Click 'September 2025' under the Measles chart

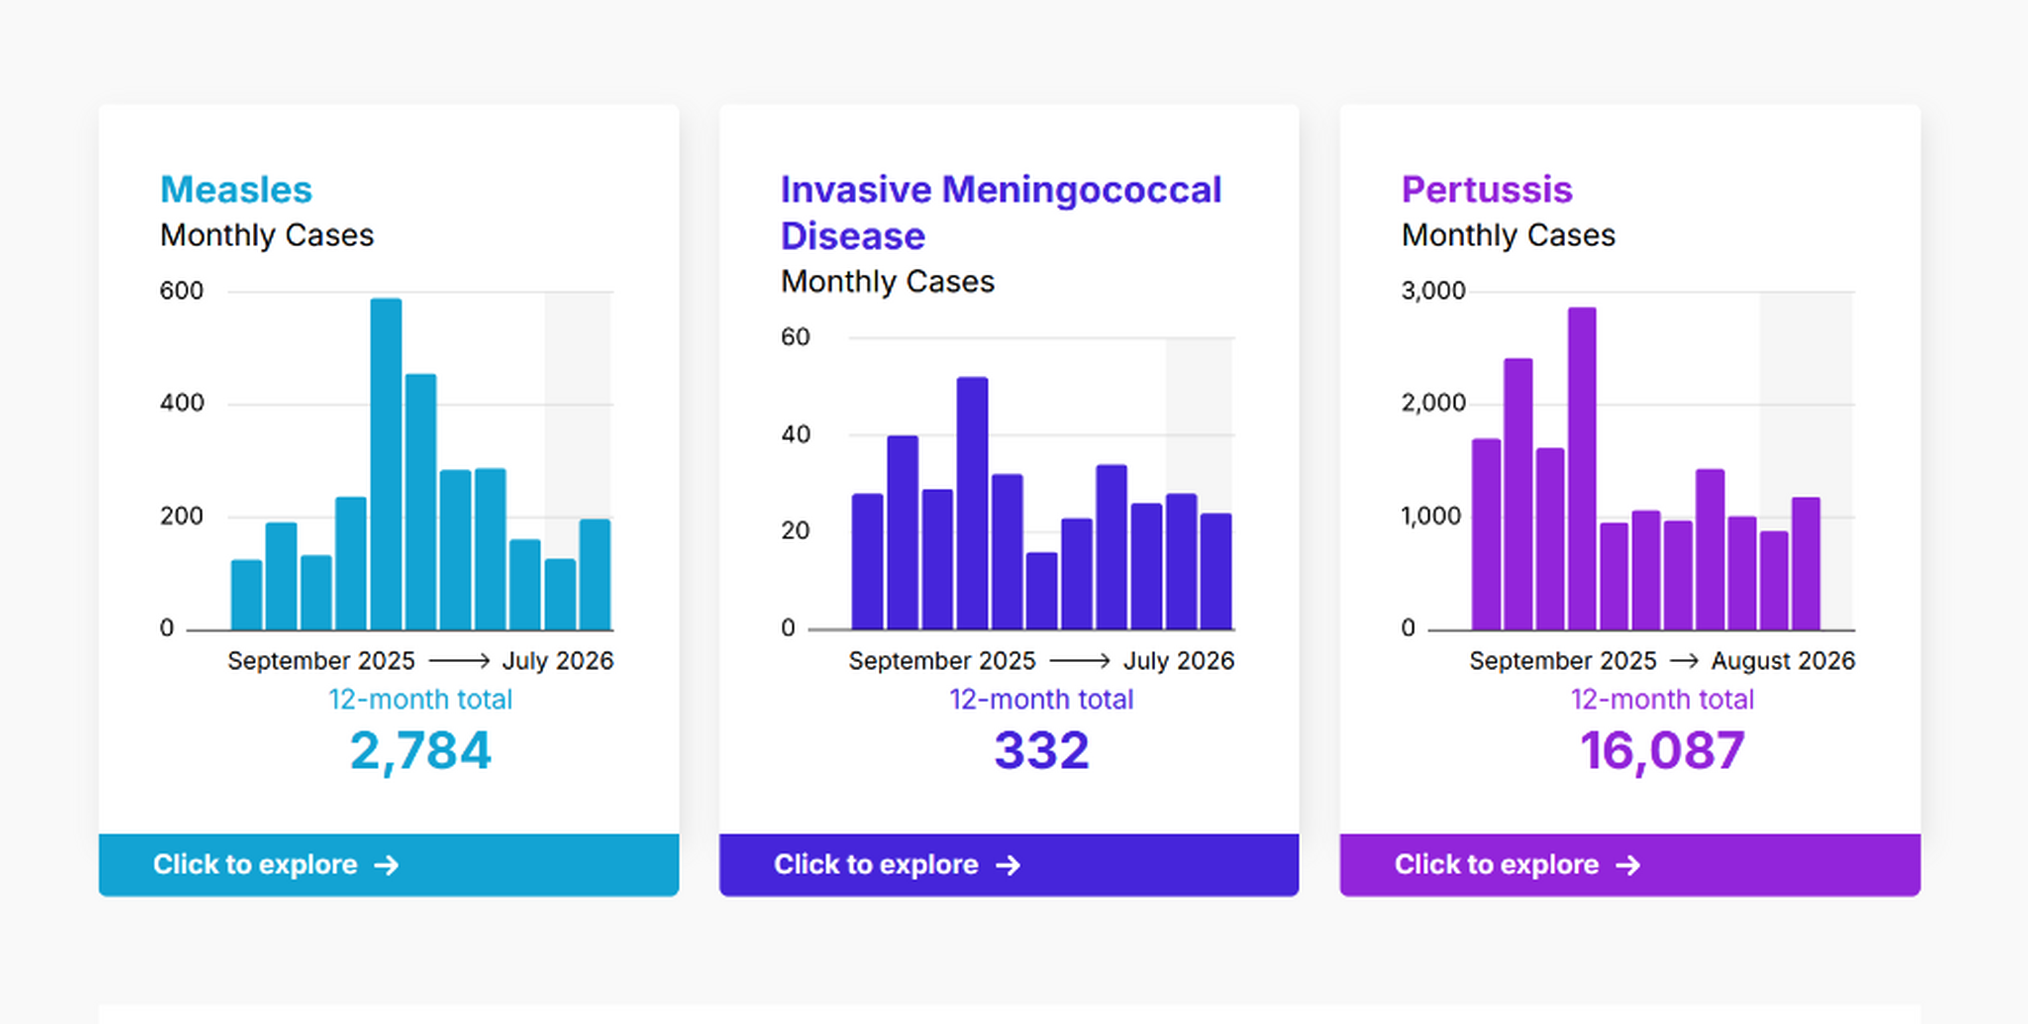pyautogui.click(x=321, y=661)
